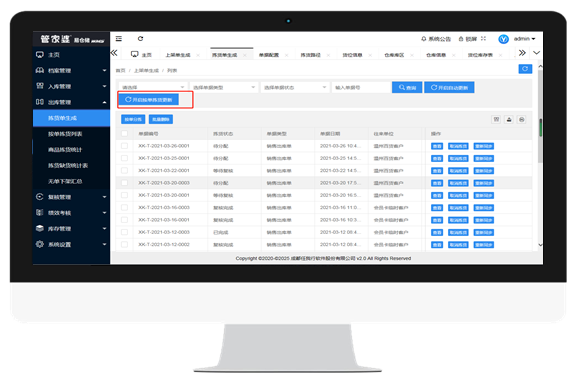Open the admin user dropdown menu
576x378 pixels.
(x=525, y=39)
